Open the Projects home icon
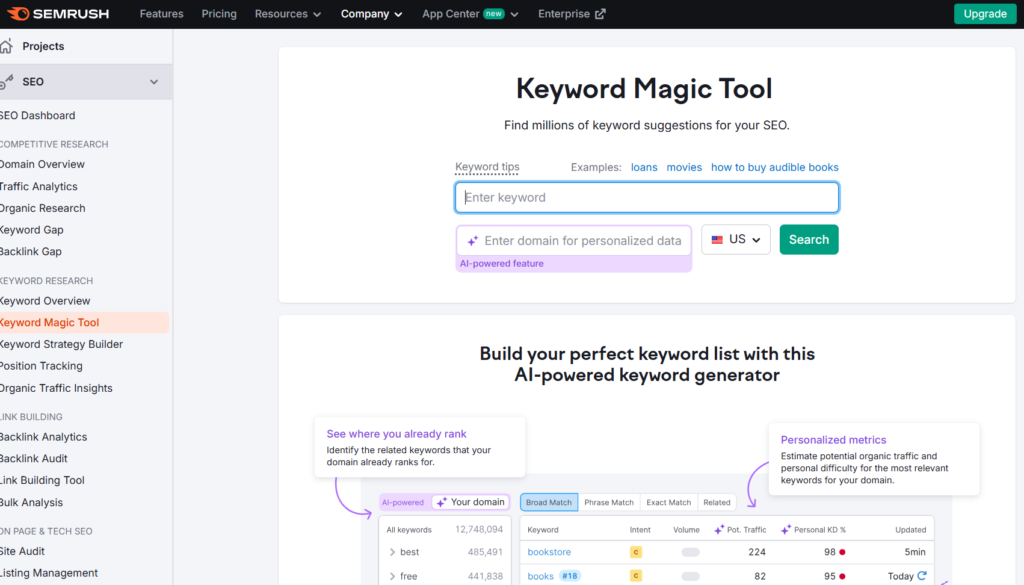Screen dimensions: 1024x585 click(x=7, y=46)
